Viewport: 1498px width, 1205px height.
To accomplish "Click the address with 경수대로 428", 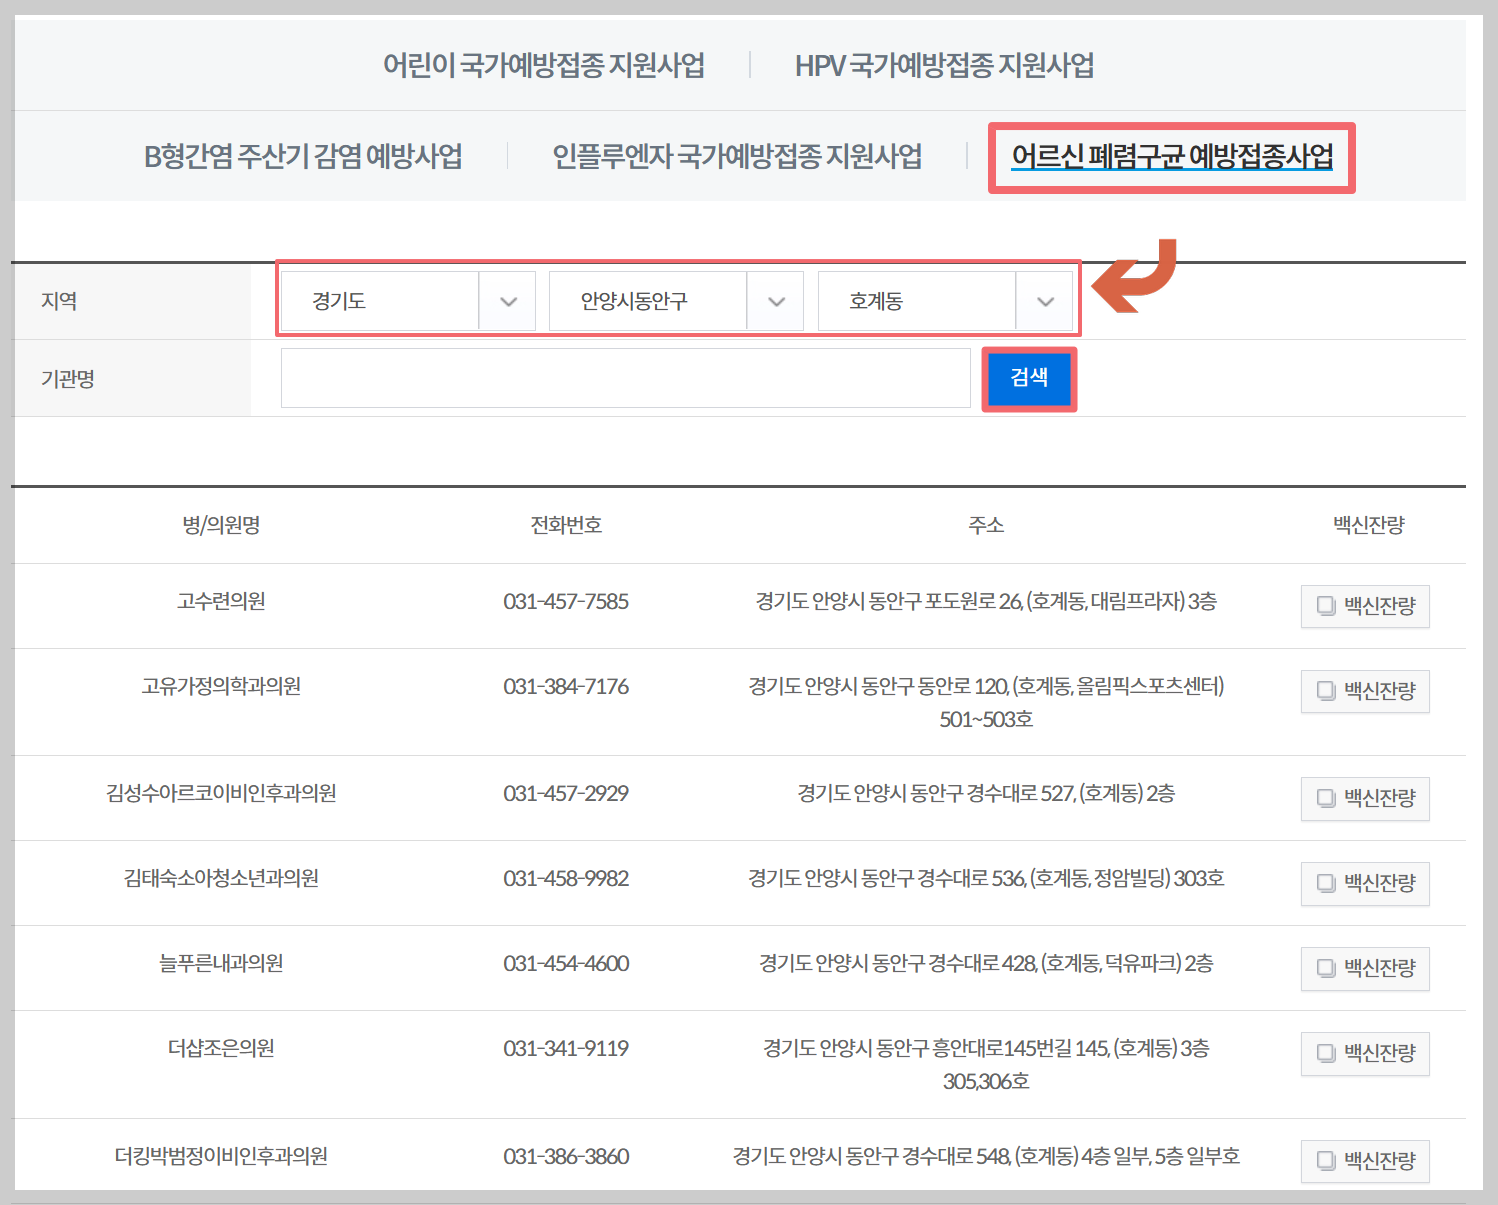I will (986, 963).
